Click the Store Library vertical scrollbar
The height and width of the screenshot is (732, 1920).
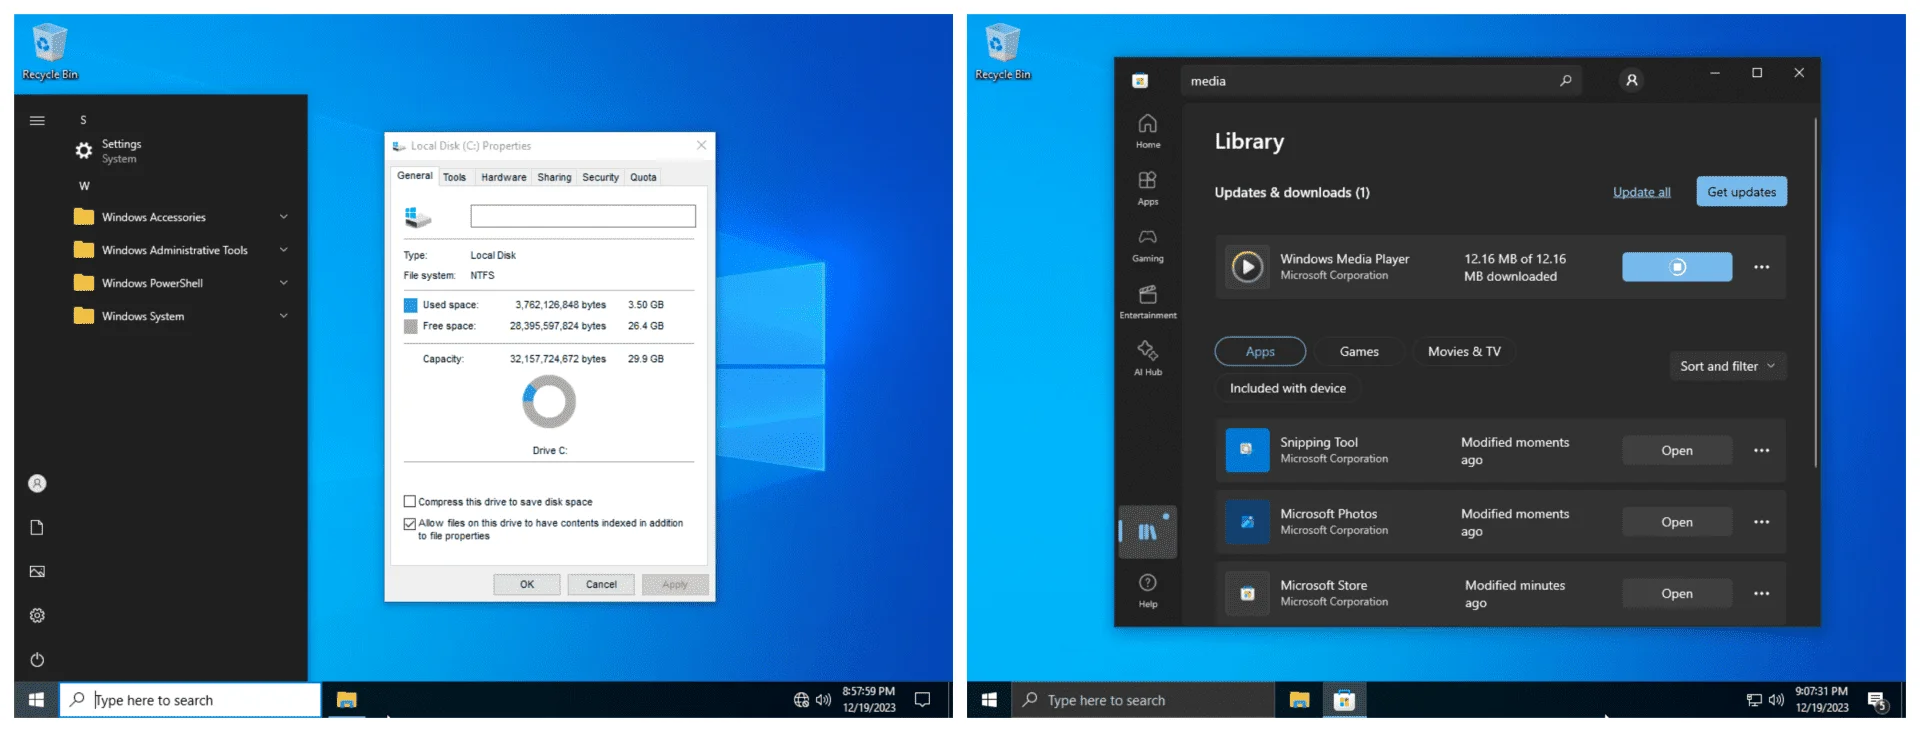click(x=1815, y=291)
